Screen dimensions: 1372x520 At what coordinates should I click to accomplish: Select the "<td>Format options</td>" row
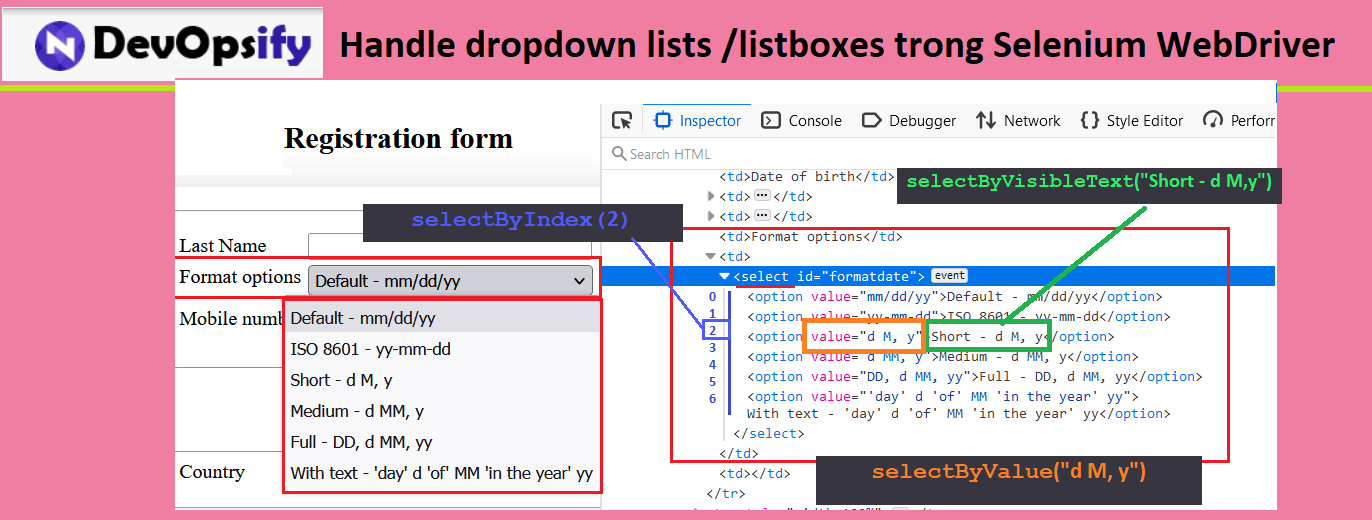pyautogui.click(x=811, y=236)
